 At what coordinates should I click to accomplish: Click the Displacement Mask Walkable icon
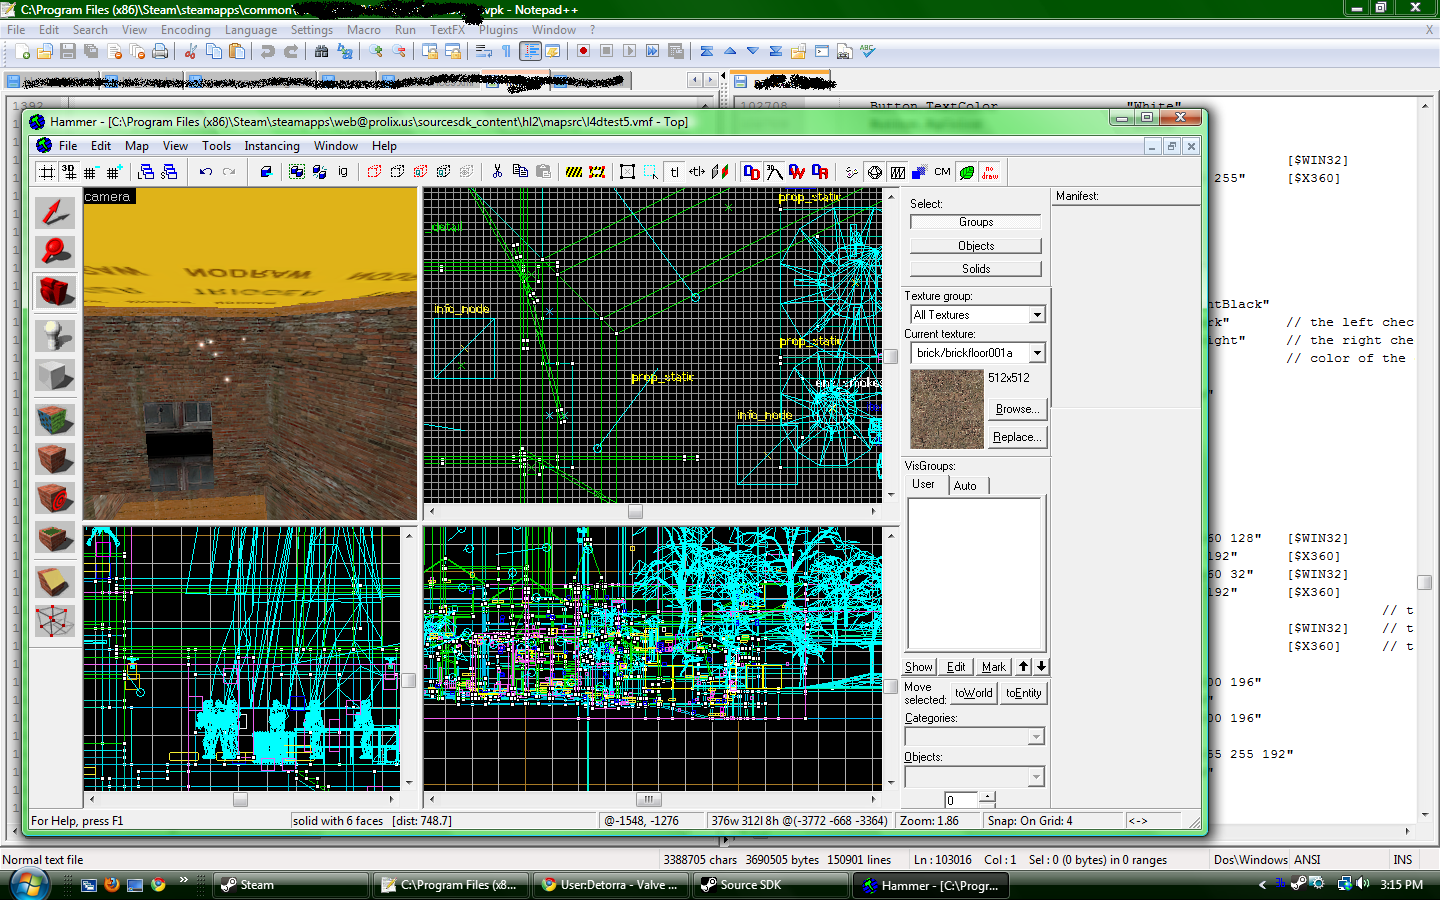[x=797, y=172]
